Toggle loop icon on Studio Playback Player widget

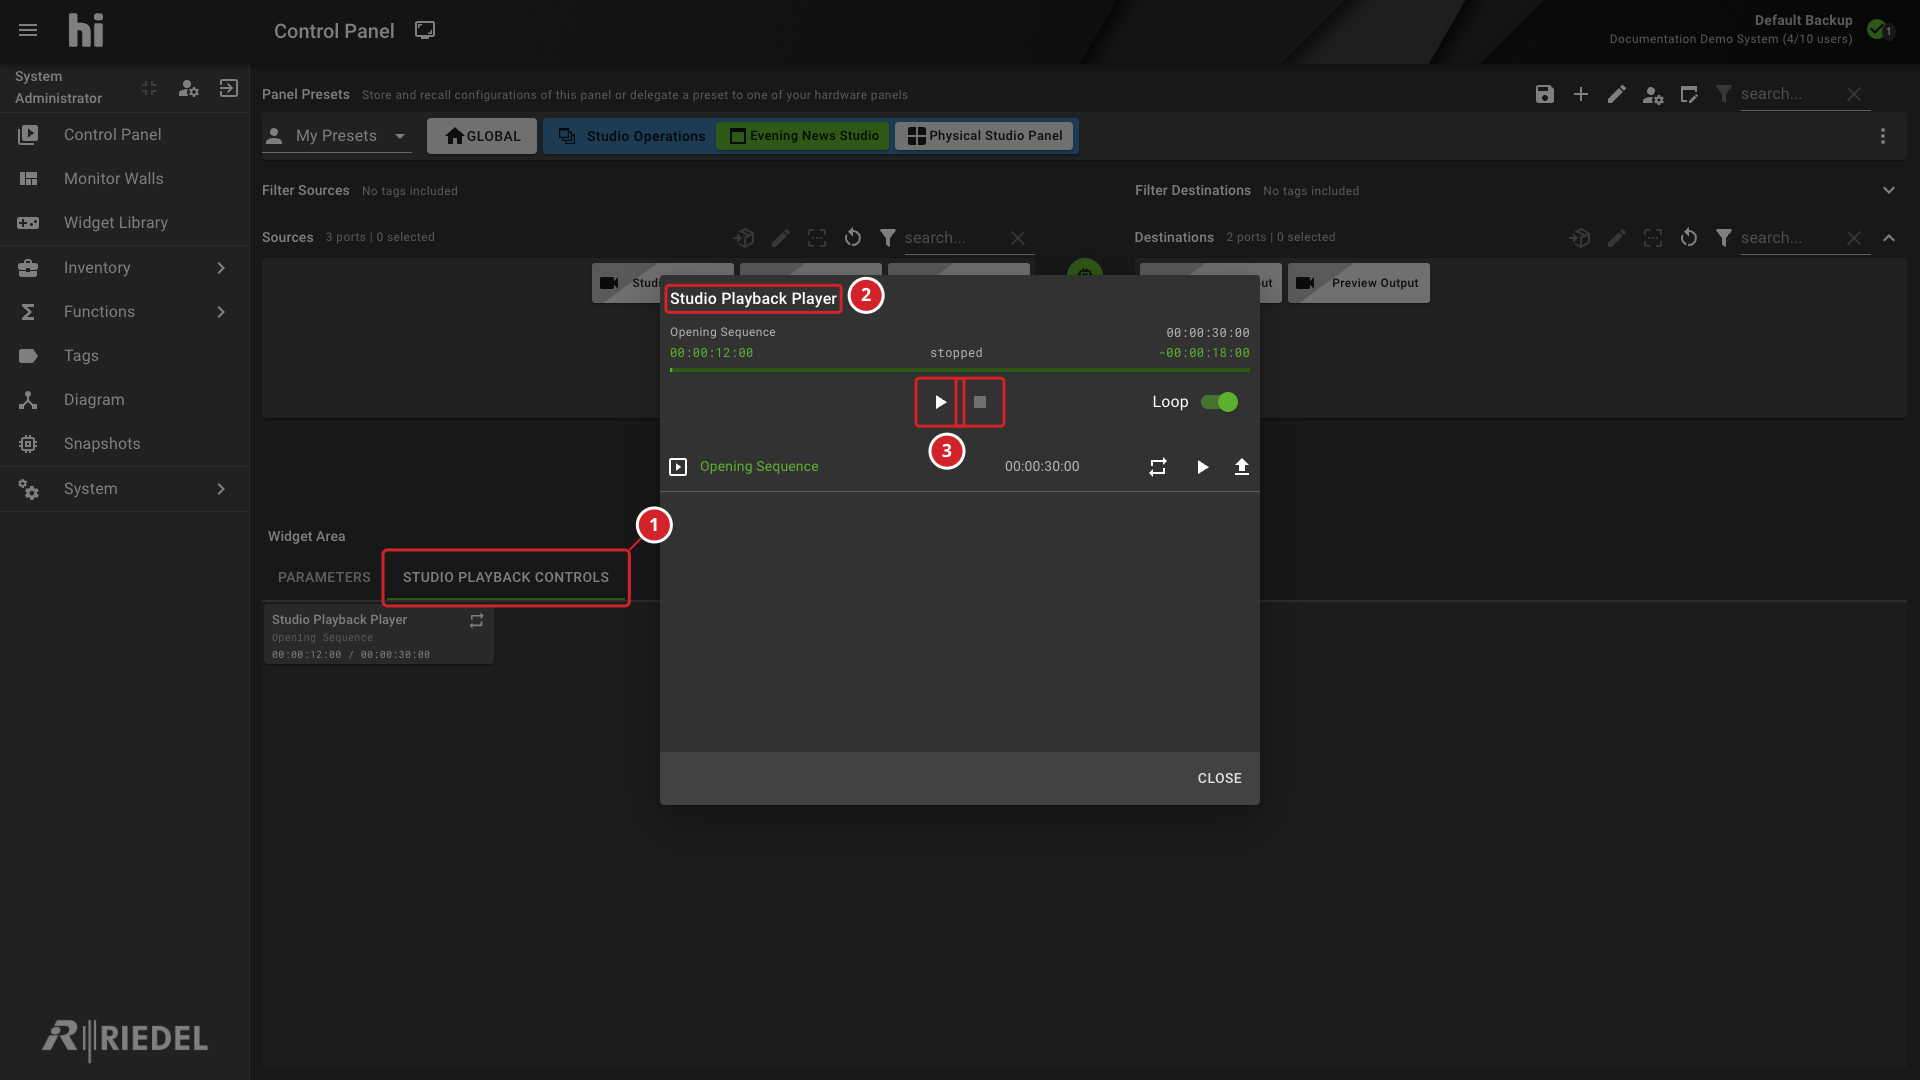click(477, 620)
